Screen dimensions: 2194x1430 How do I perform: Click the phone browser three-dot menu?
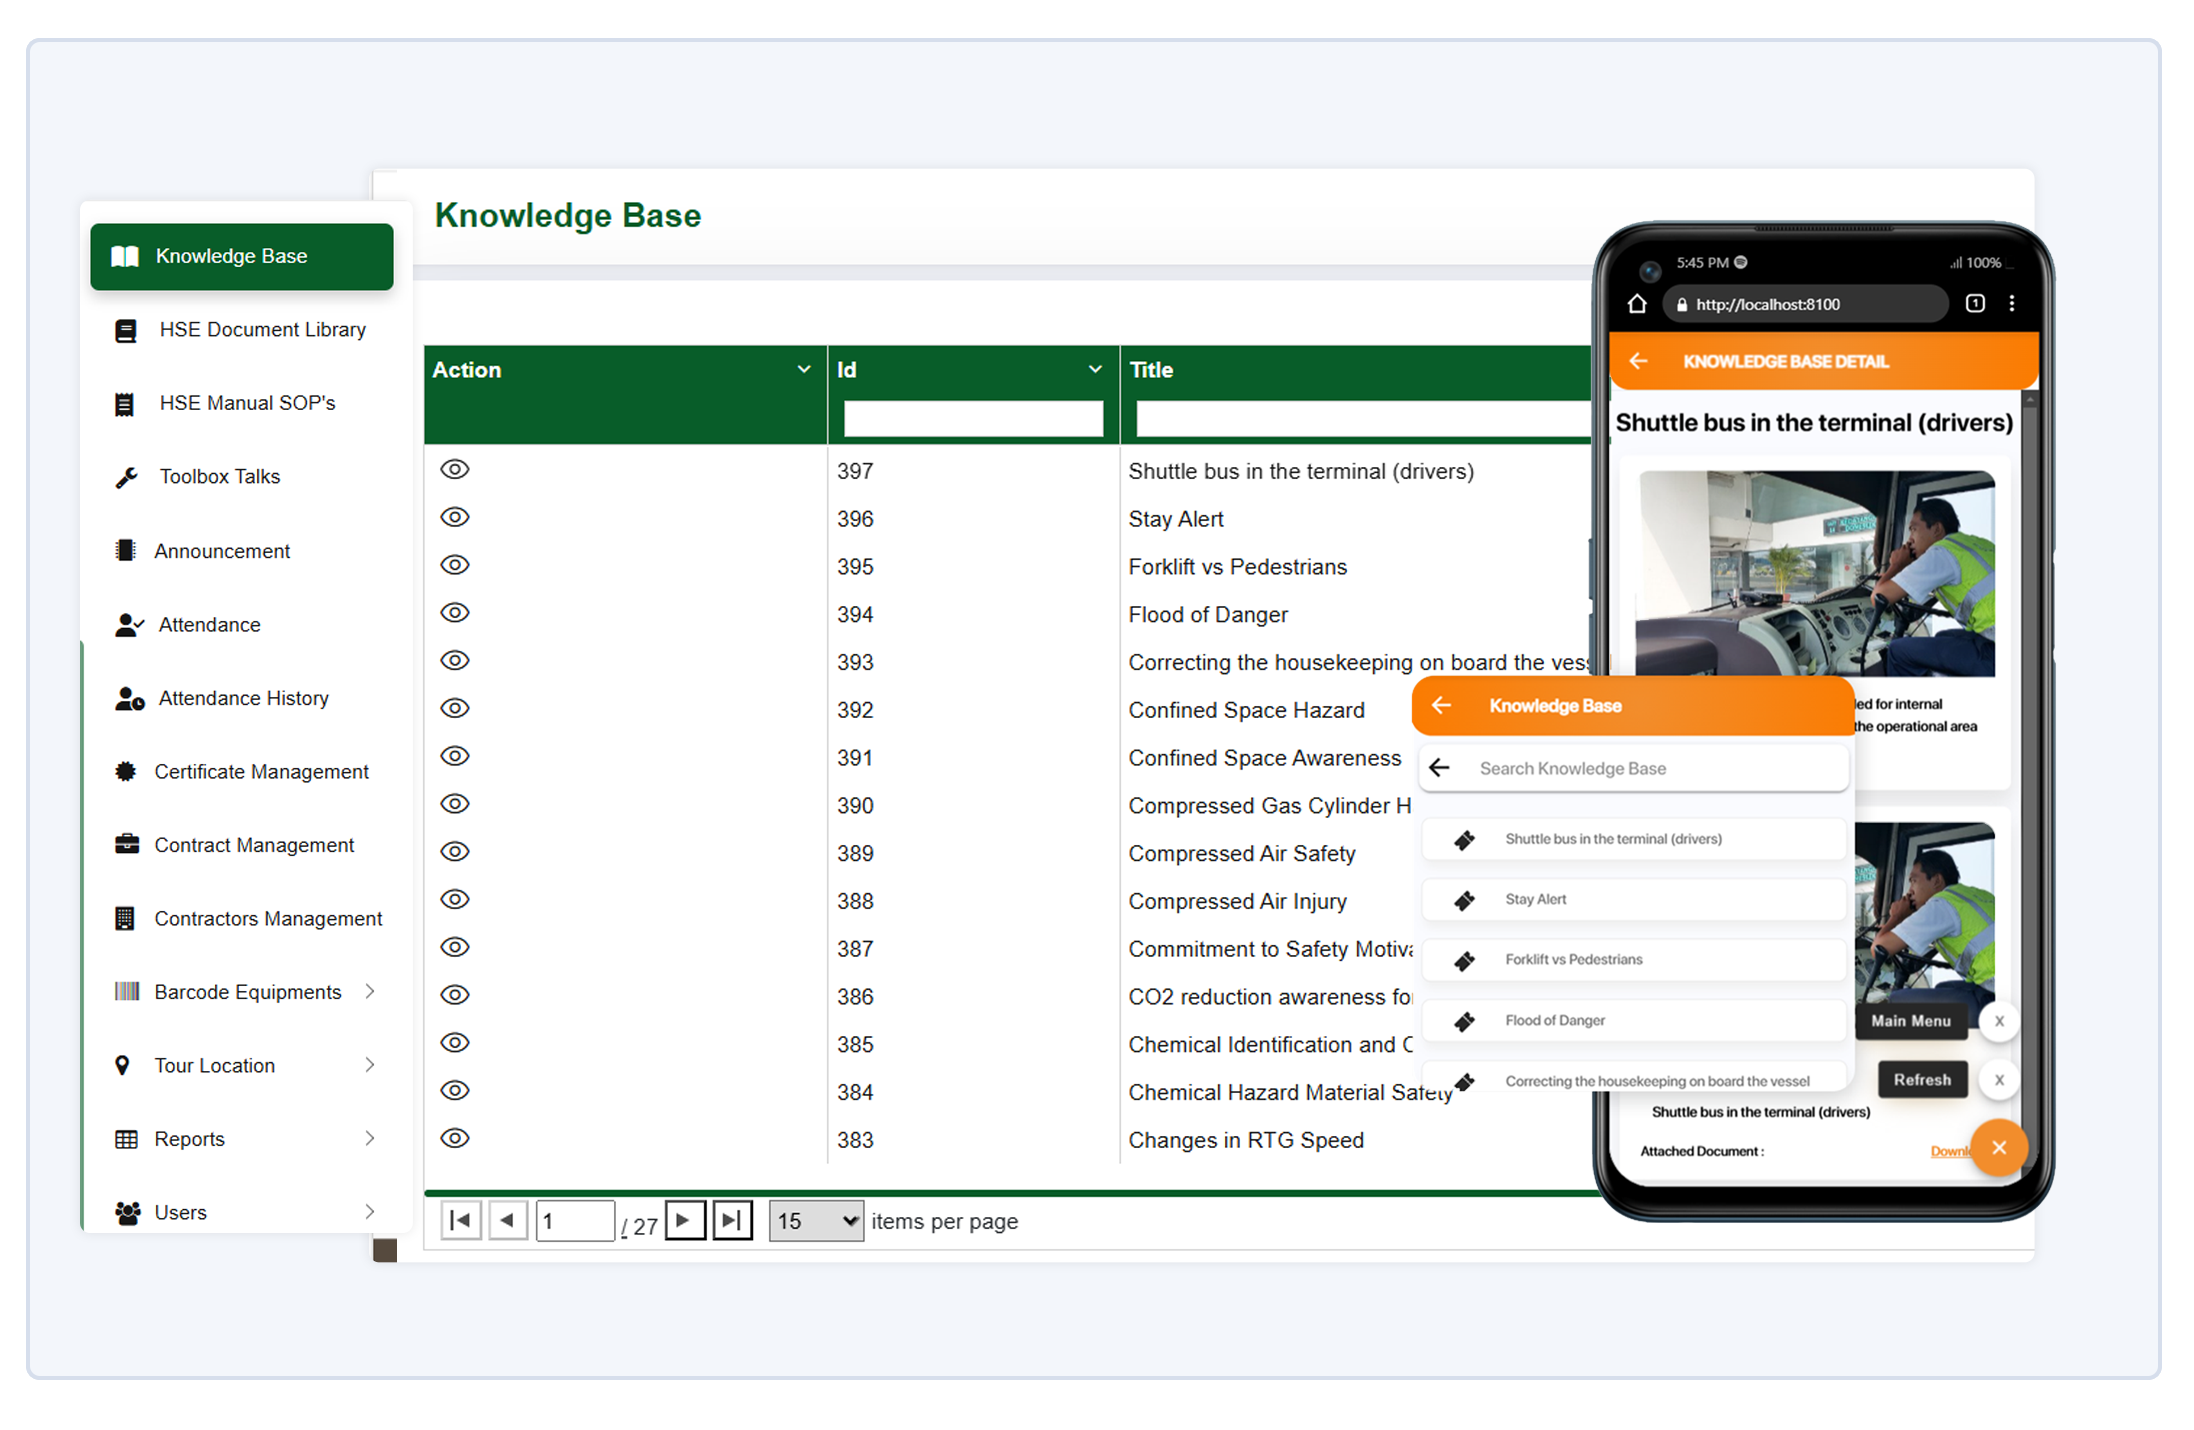pos(2012,304)
